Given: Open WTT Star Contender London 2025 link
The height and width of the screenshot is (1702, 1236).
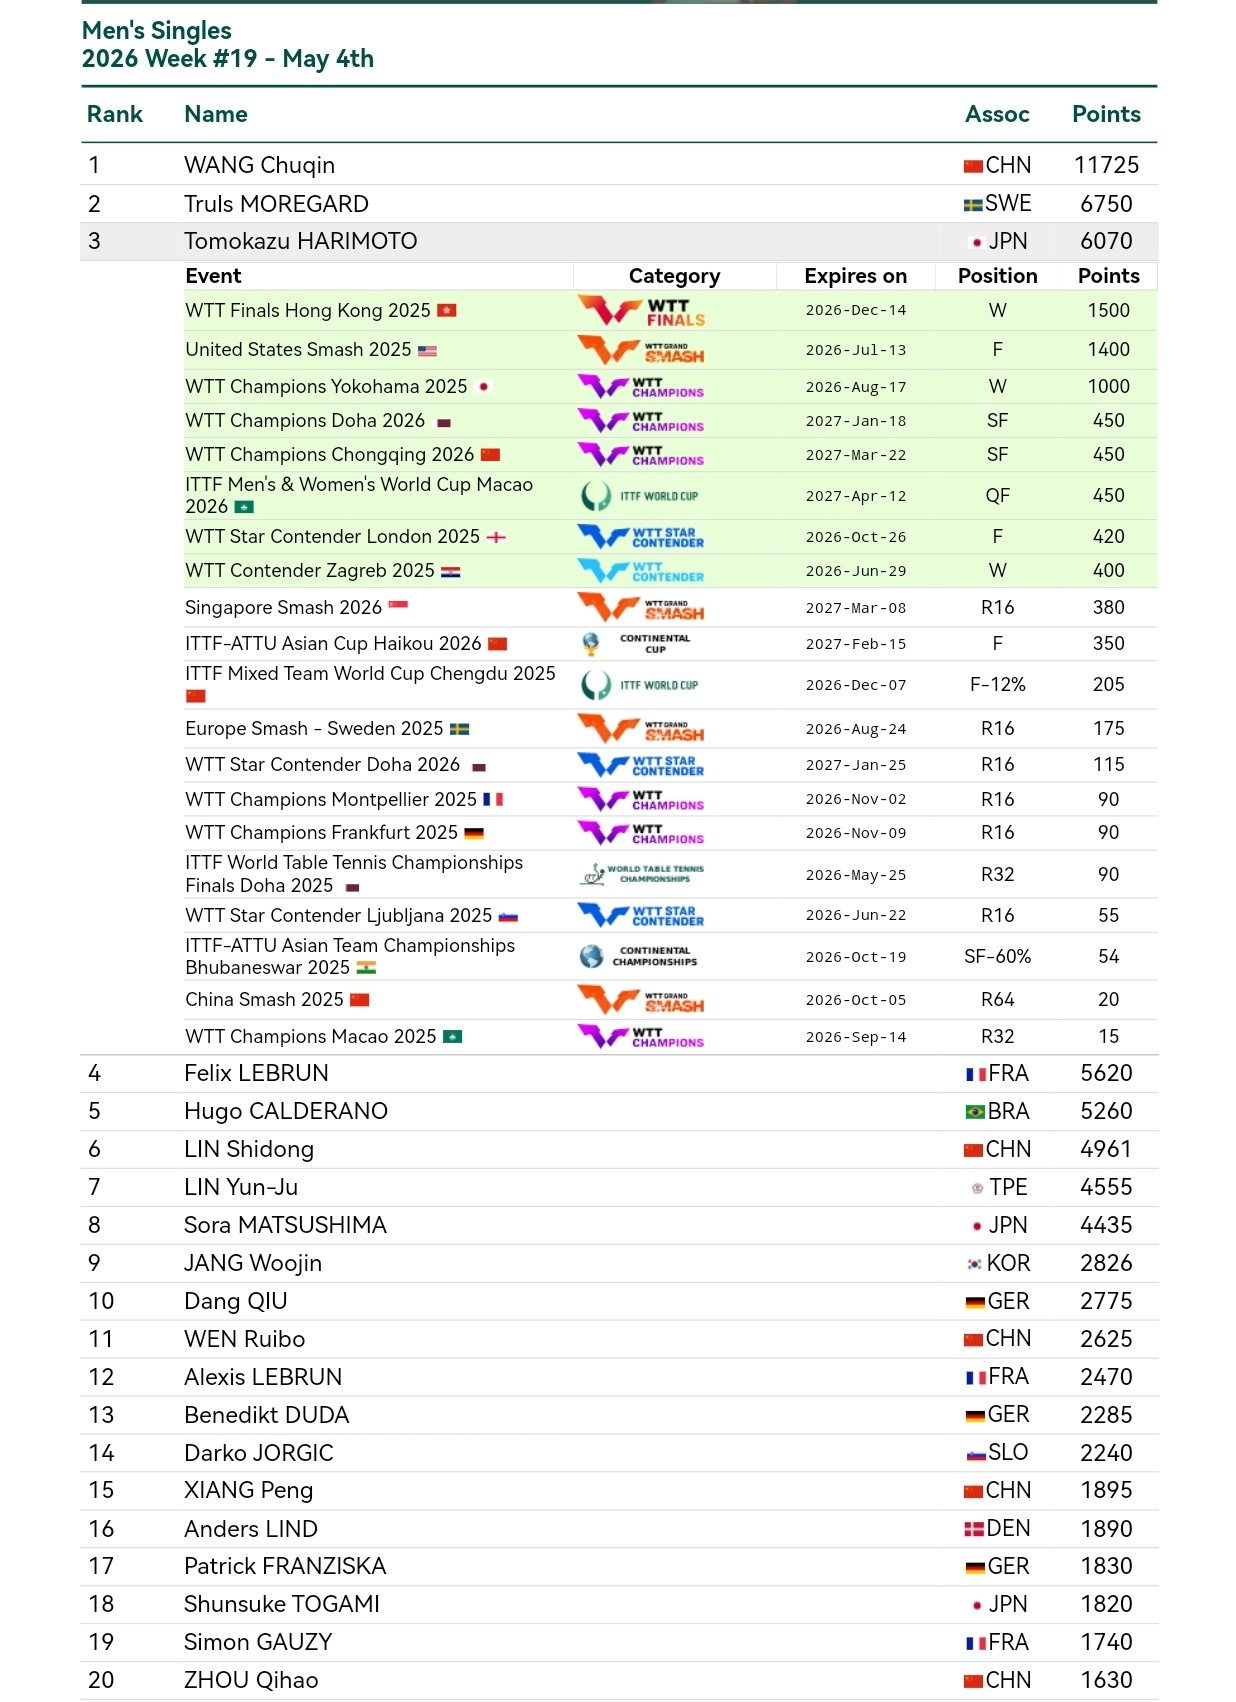Looking at the screenshot, I should [333, 537].
